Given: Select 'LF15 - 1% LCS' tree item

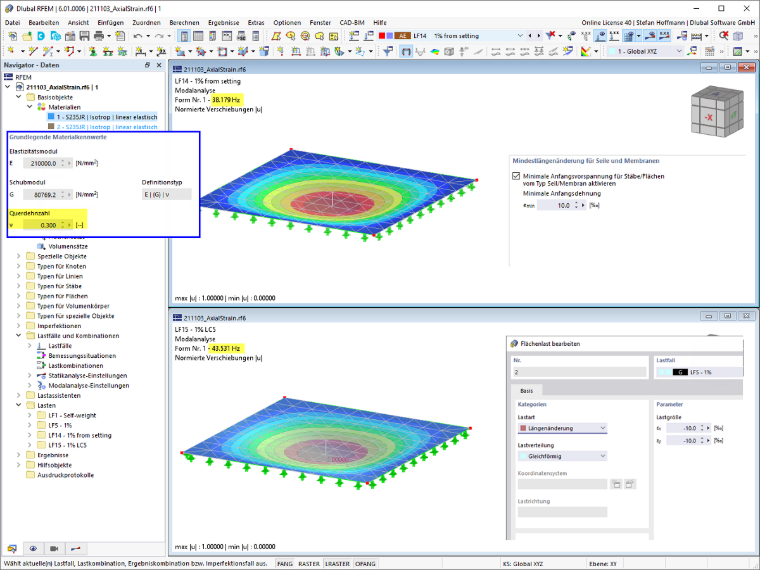Looking at the screenshot, I should (67, 445).
